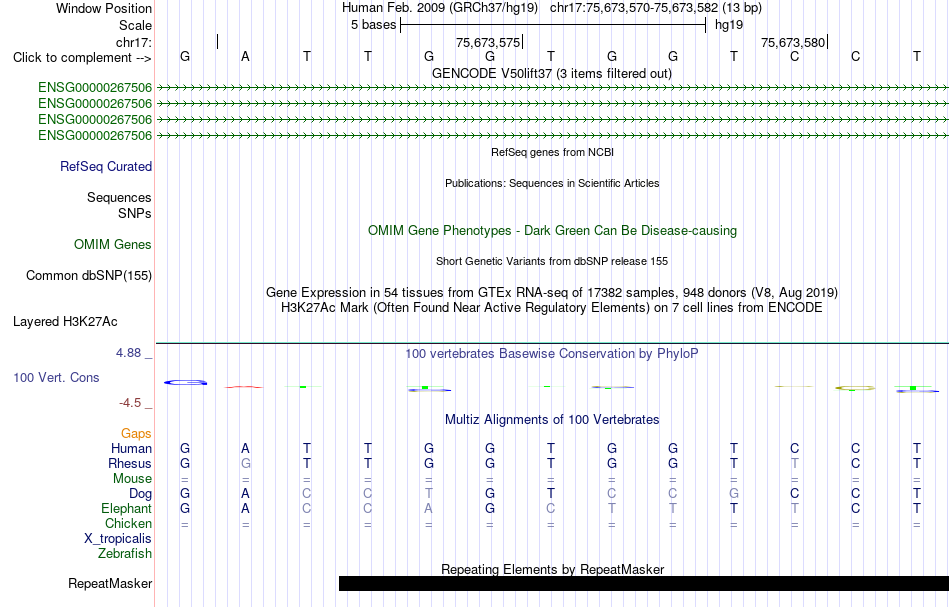Screen dimensions: 950x607
Task: Select the Rhesus alignment row label
Action: click(130, 464)
